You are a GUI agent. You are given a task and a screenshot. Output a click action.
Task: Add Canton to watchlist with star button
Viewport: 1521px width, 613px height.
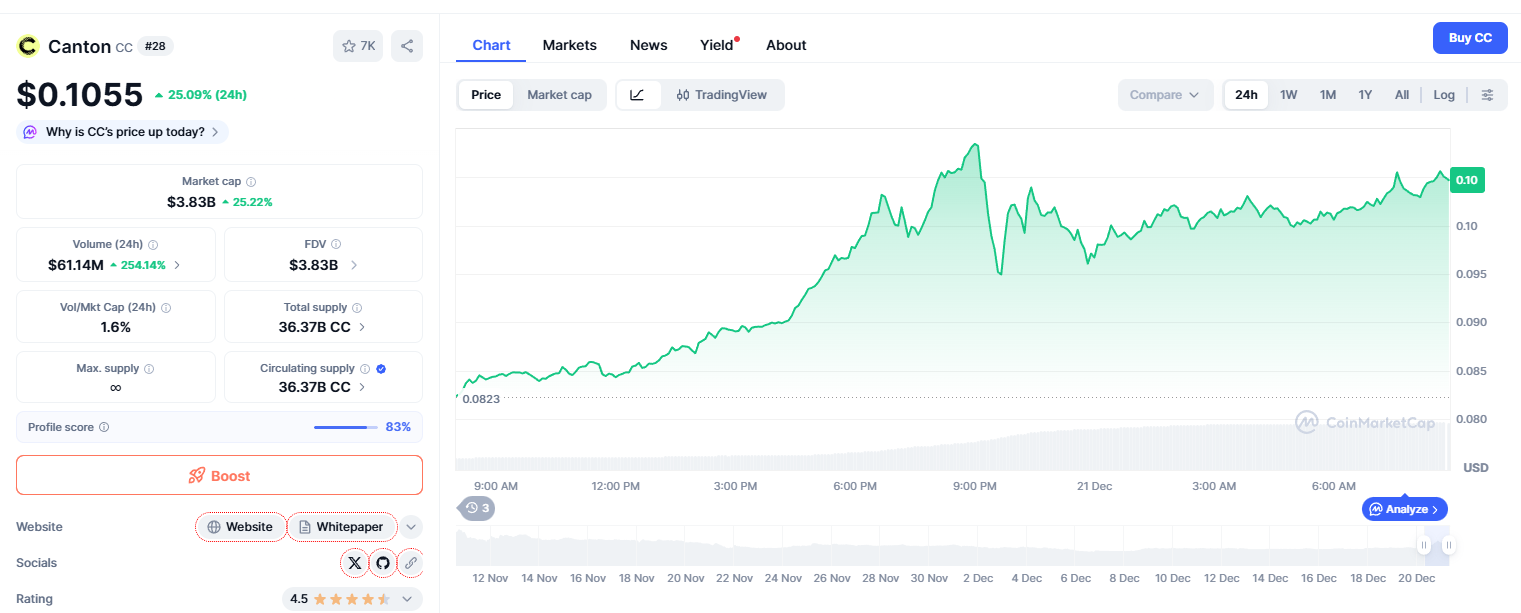pyautogui.click(x=358, y=46)
